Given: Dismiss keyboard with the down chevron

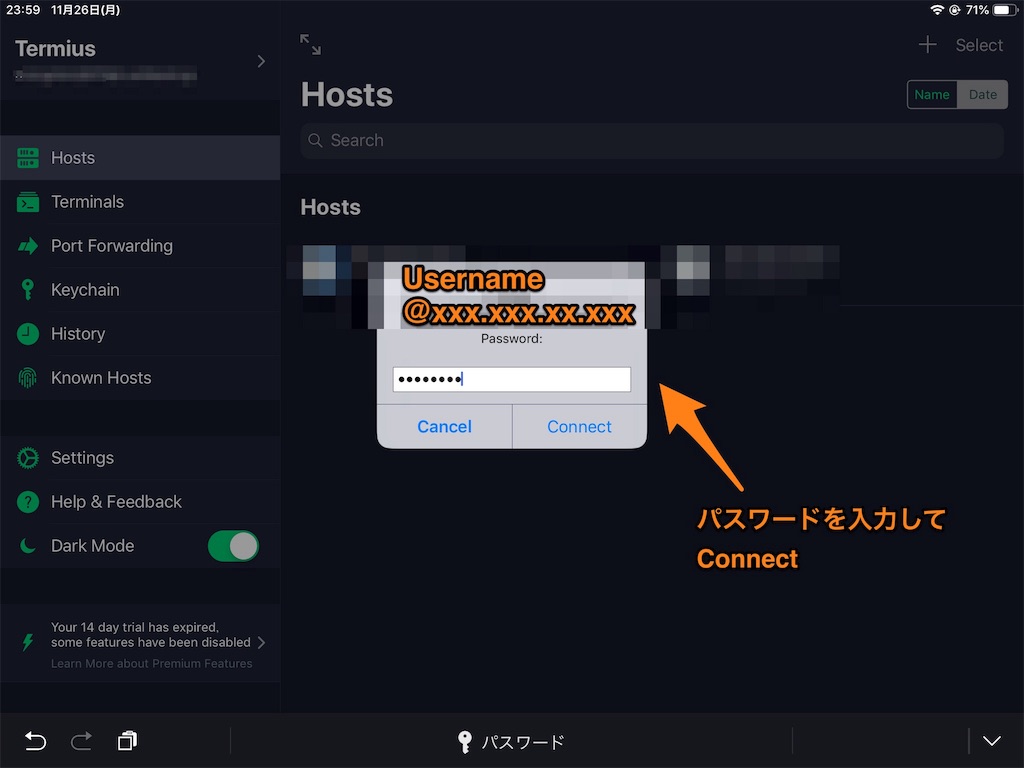Looking at the screenshot, I should pyautogui.click(x=992, y=741).
